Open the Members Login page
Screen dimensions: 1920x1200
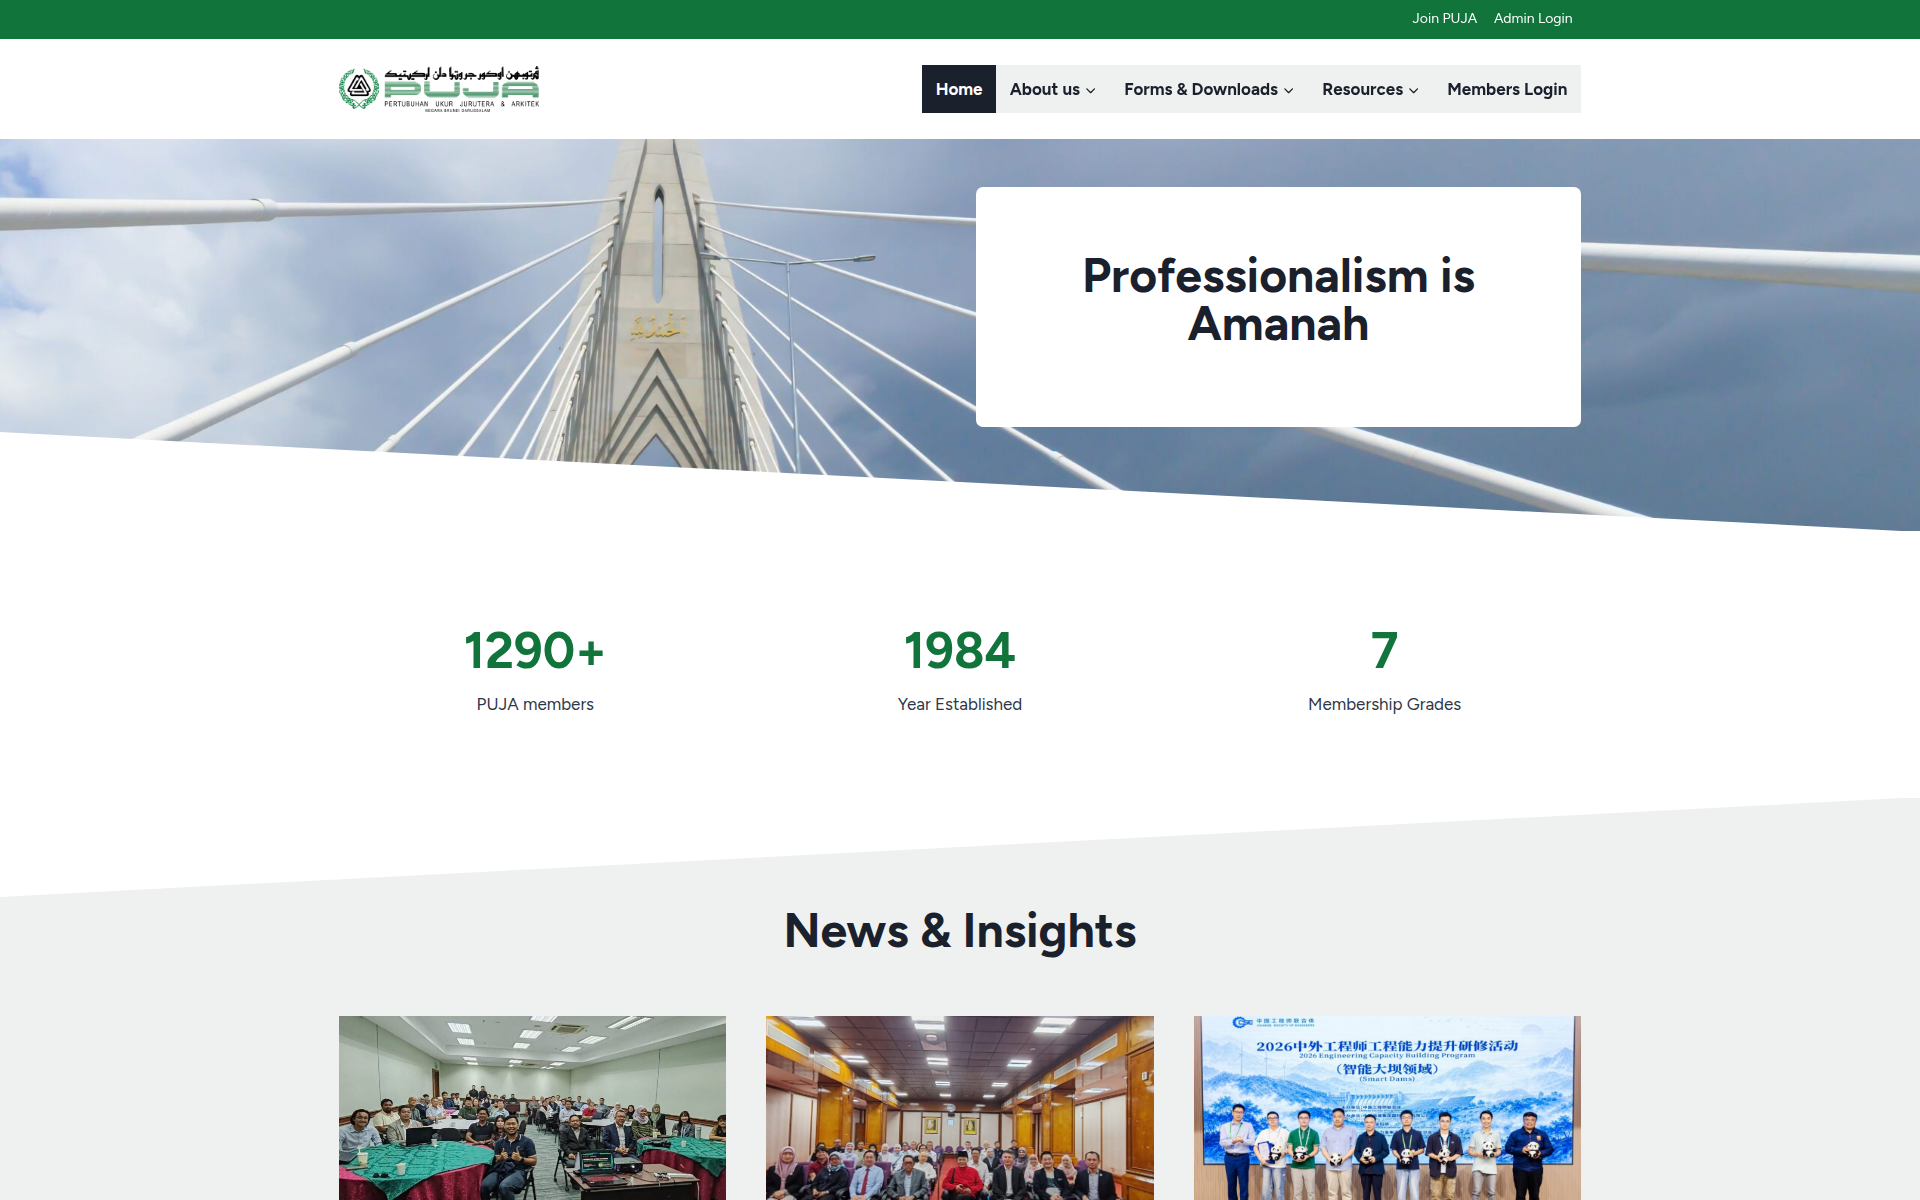pyautogui.click(x=1506, y=89)
